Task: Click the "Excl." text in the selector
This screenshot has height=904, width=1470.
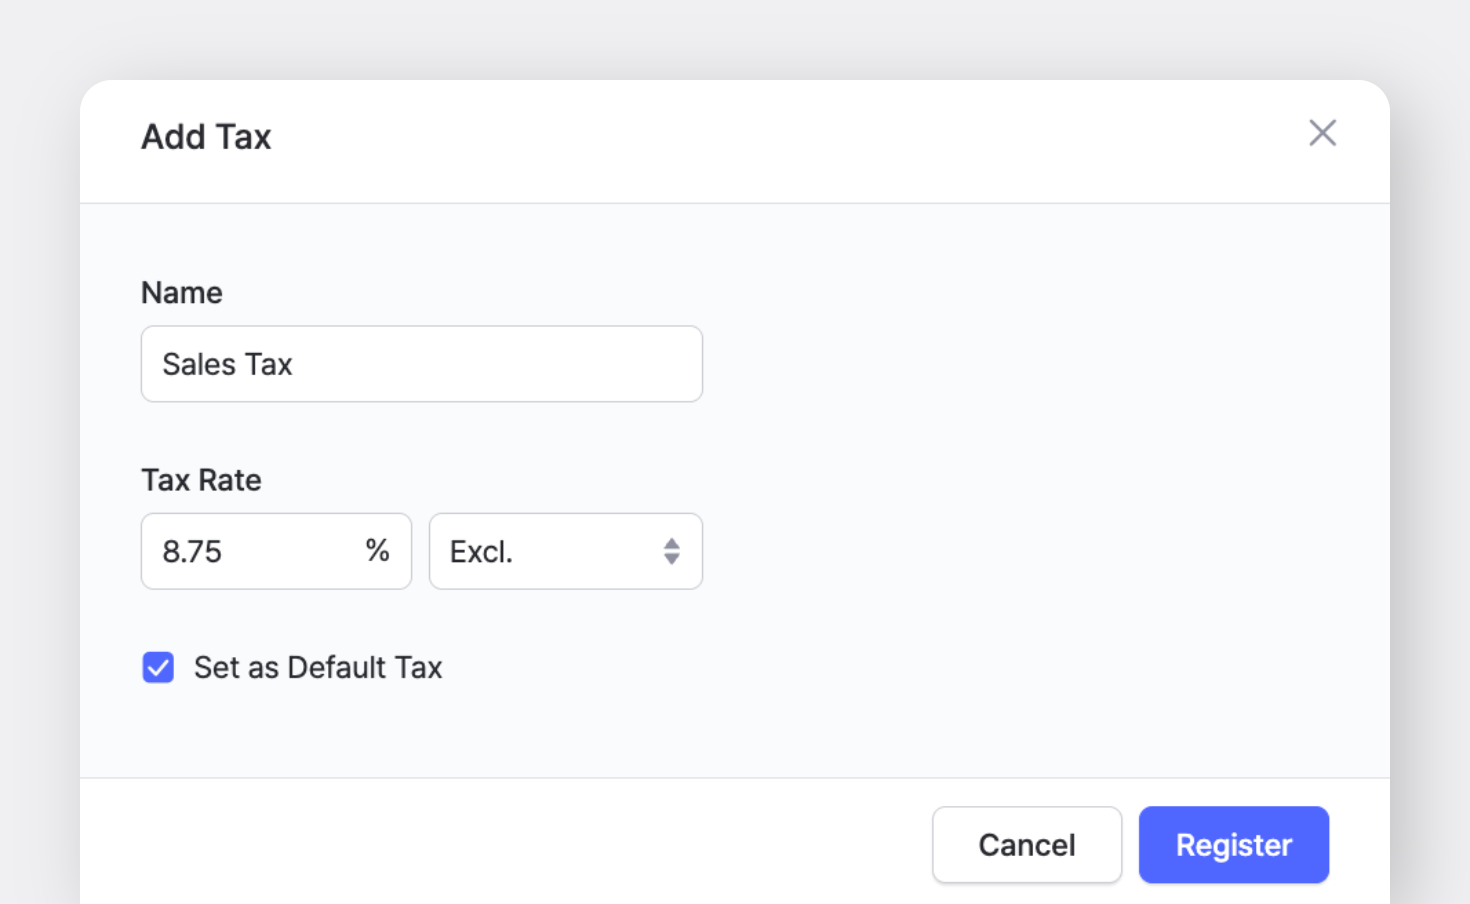Action: pyautogui.click(x=481, y=552)
